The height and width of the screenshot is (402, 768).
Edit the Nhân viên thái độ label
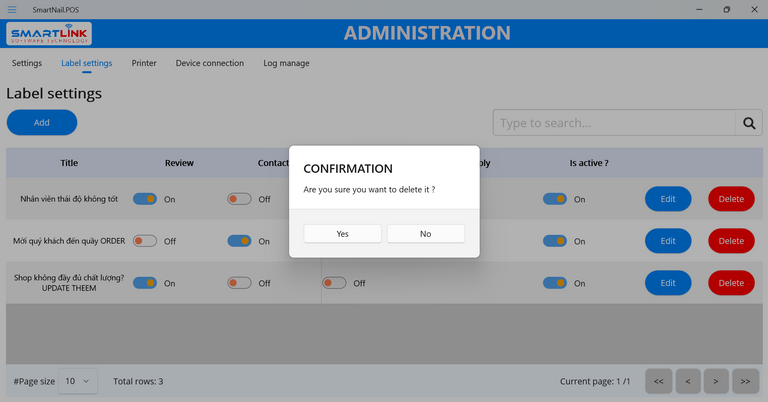pos(668,199)
